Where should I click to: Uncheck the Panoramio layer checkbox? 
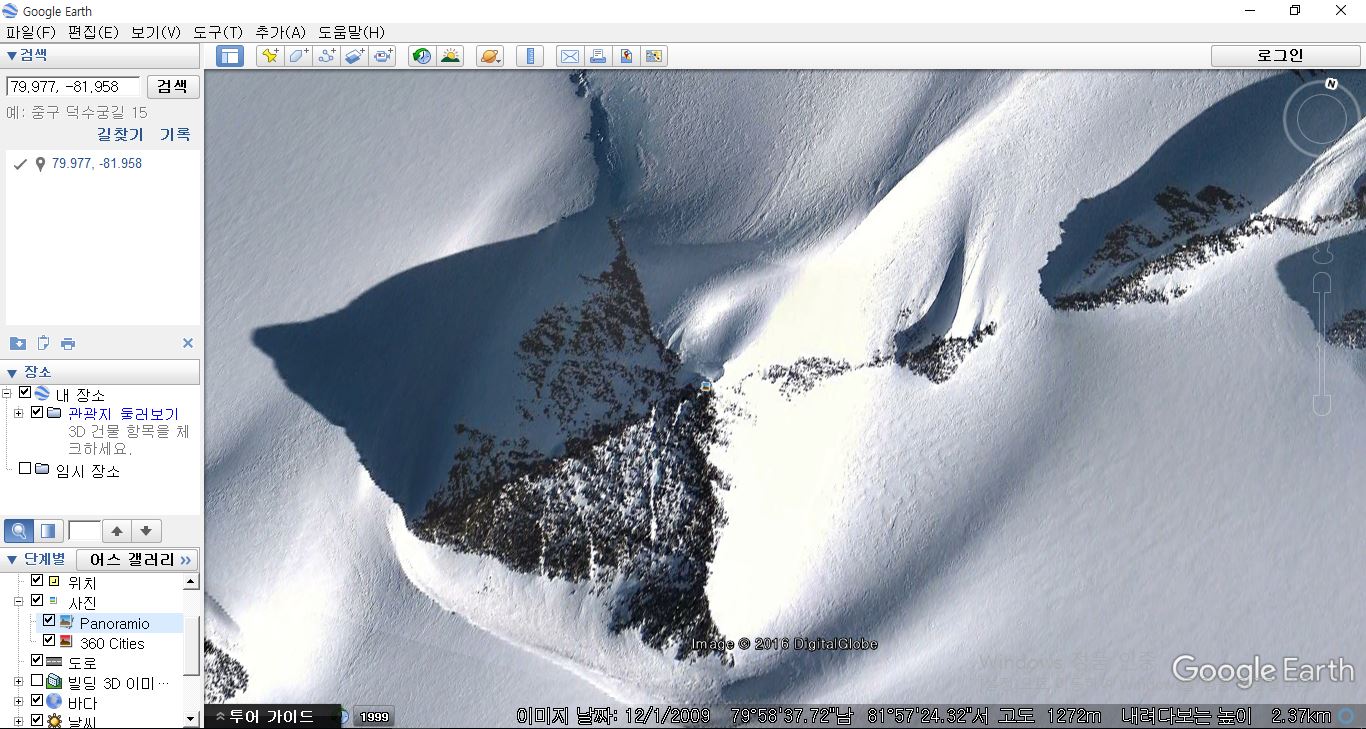(49, 621)
